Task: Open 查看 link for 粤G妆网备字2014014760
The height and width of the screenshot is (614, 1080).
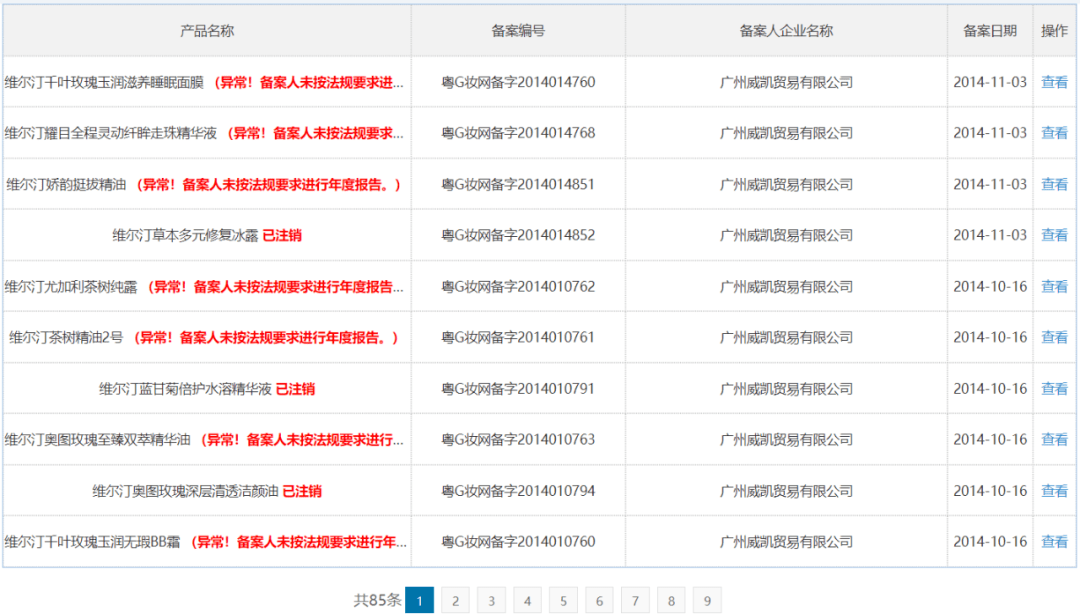Action: [1054, 82]
